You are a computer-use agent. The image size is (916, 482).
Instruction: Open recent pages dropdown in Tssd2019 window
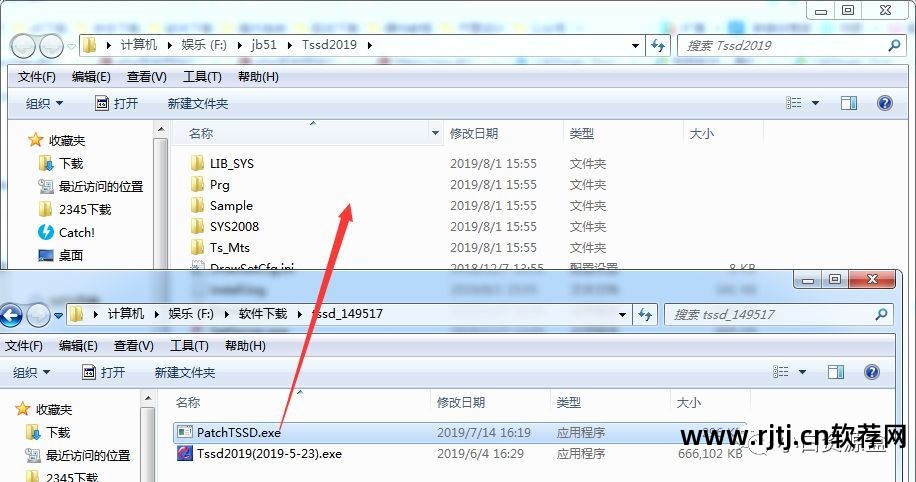coord(71,46)
